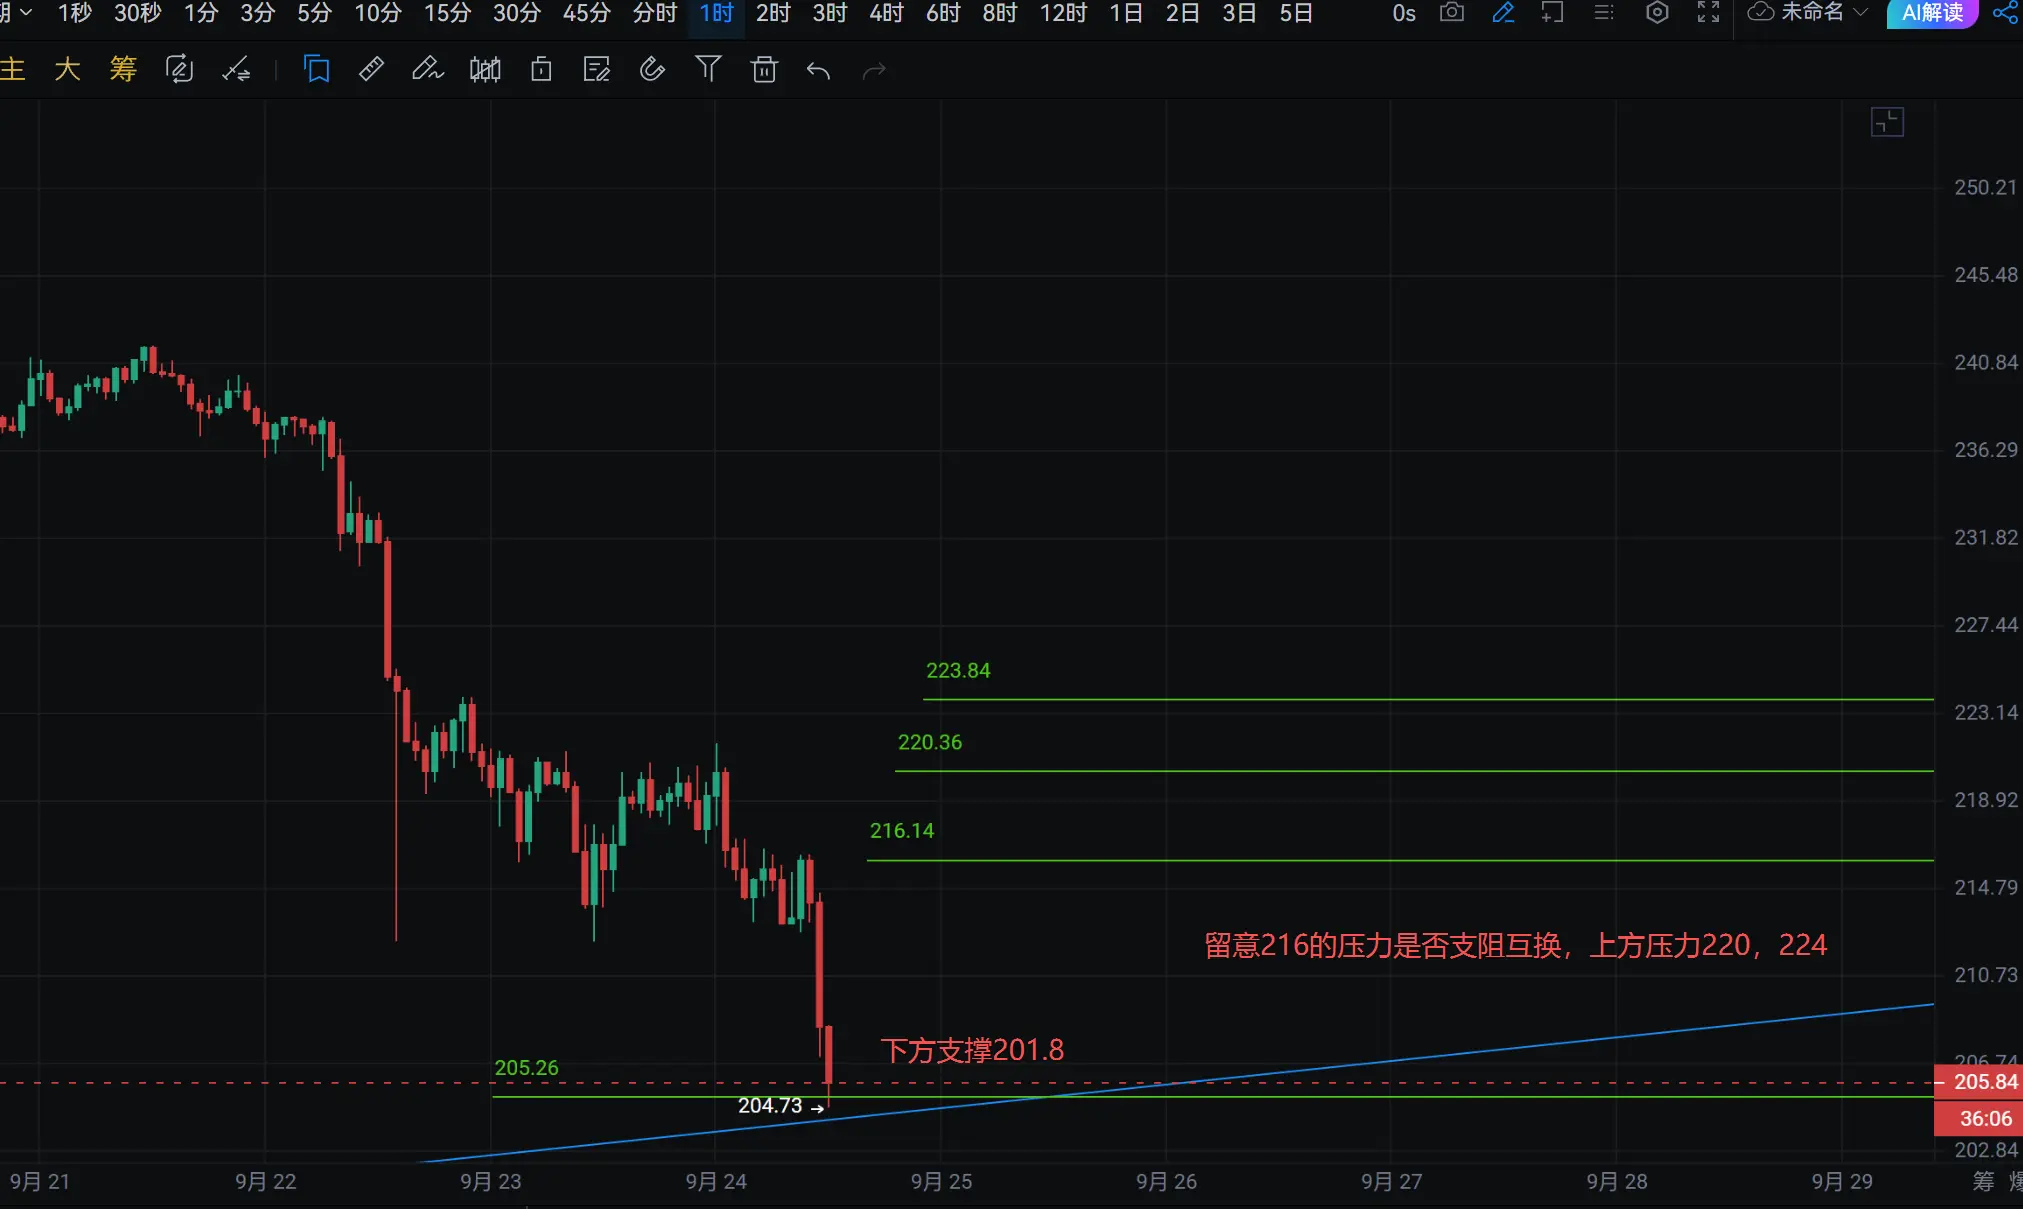Click the share icon
Screen dimensions: 2023x1209
2005,13
